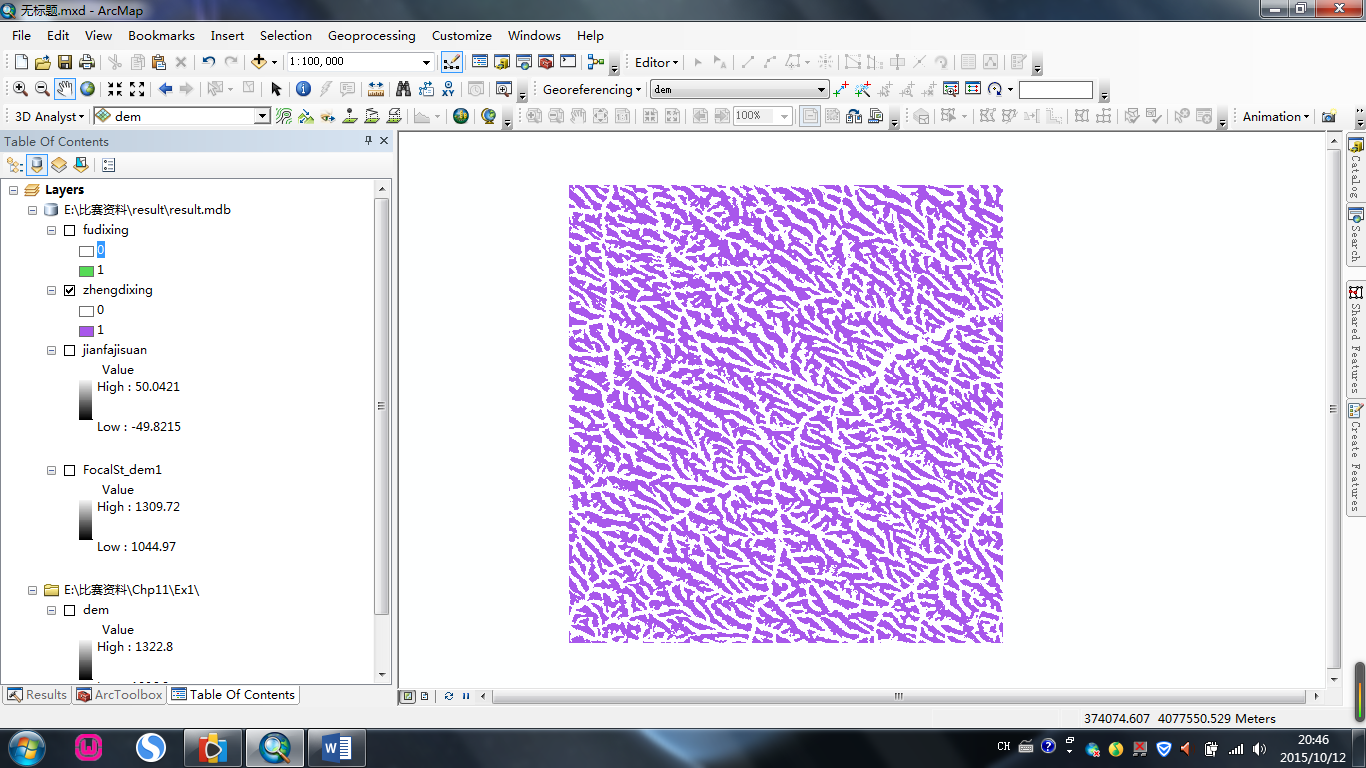The width and height of the screenshot is (1366, 768).
Task: Open the Create Features side tab
Action: [1355, 458]
